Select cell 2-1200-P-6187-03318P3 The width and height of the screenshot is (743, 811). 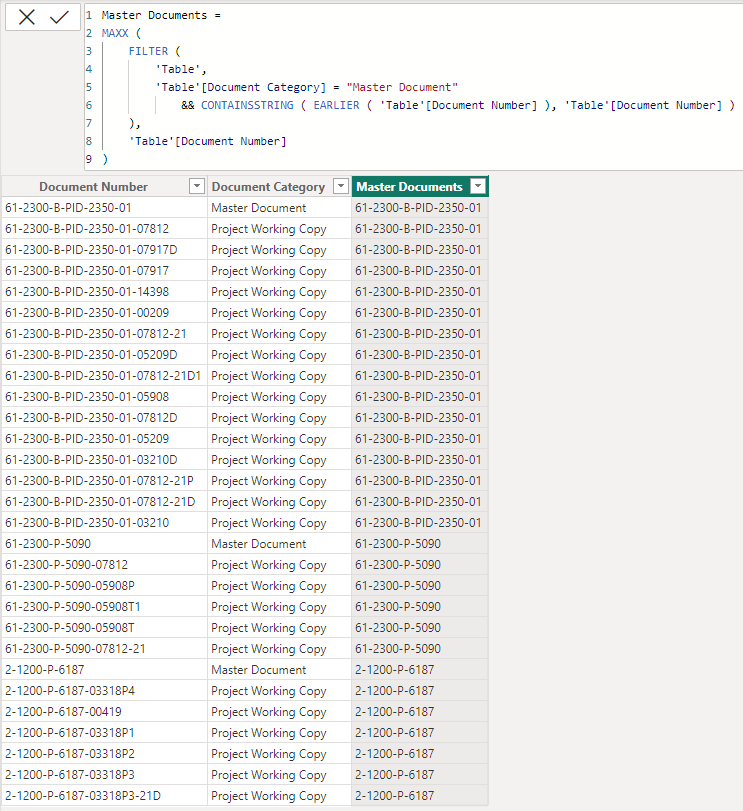pyautogui.click(x=104, y=775)
